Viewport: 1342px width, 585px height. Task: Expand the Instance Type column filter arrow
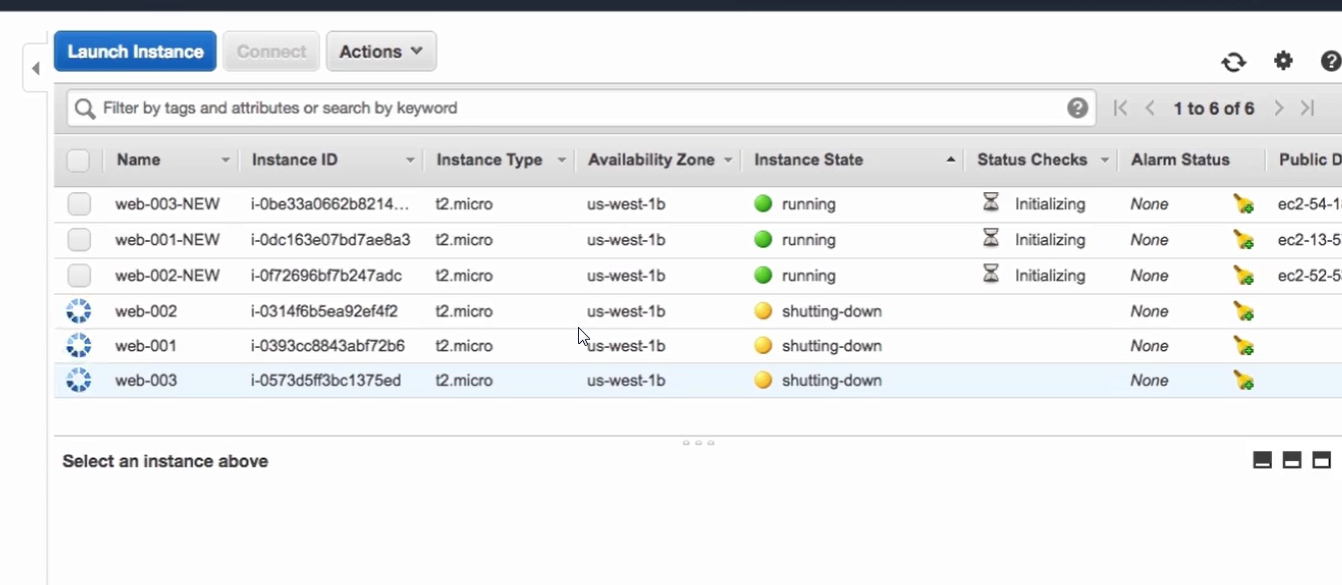tap(561, 160)
